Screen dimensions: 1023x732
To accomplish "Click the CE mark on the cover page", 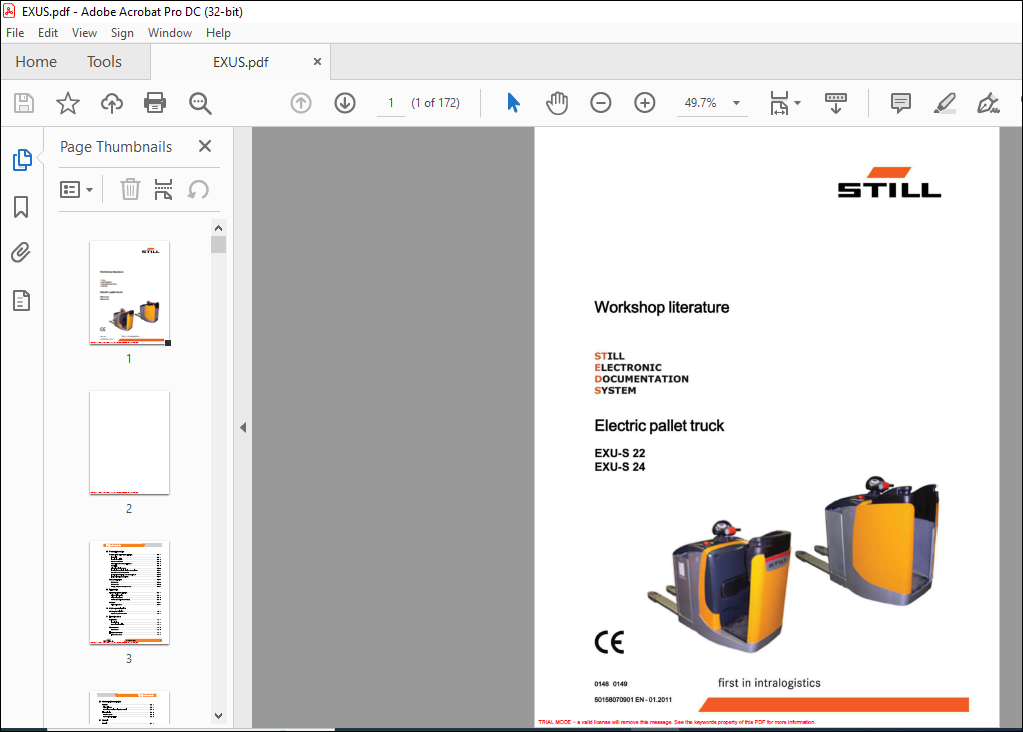I will click(609, 643).
